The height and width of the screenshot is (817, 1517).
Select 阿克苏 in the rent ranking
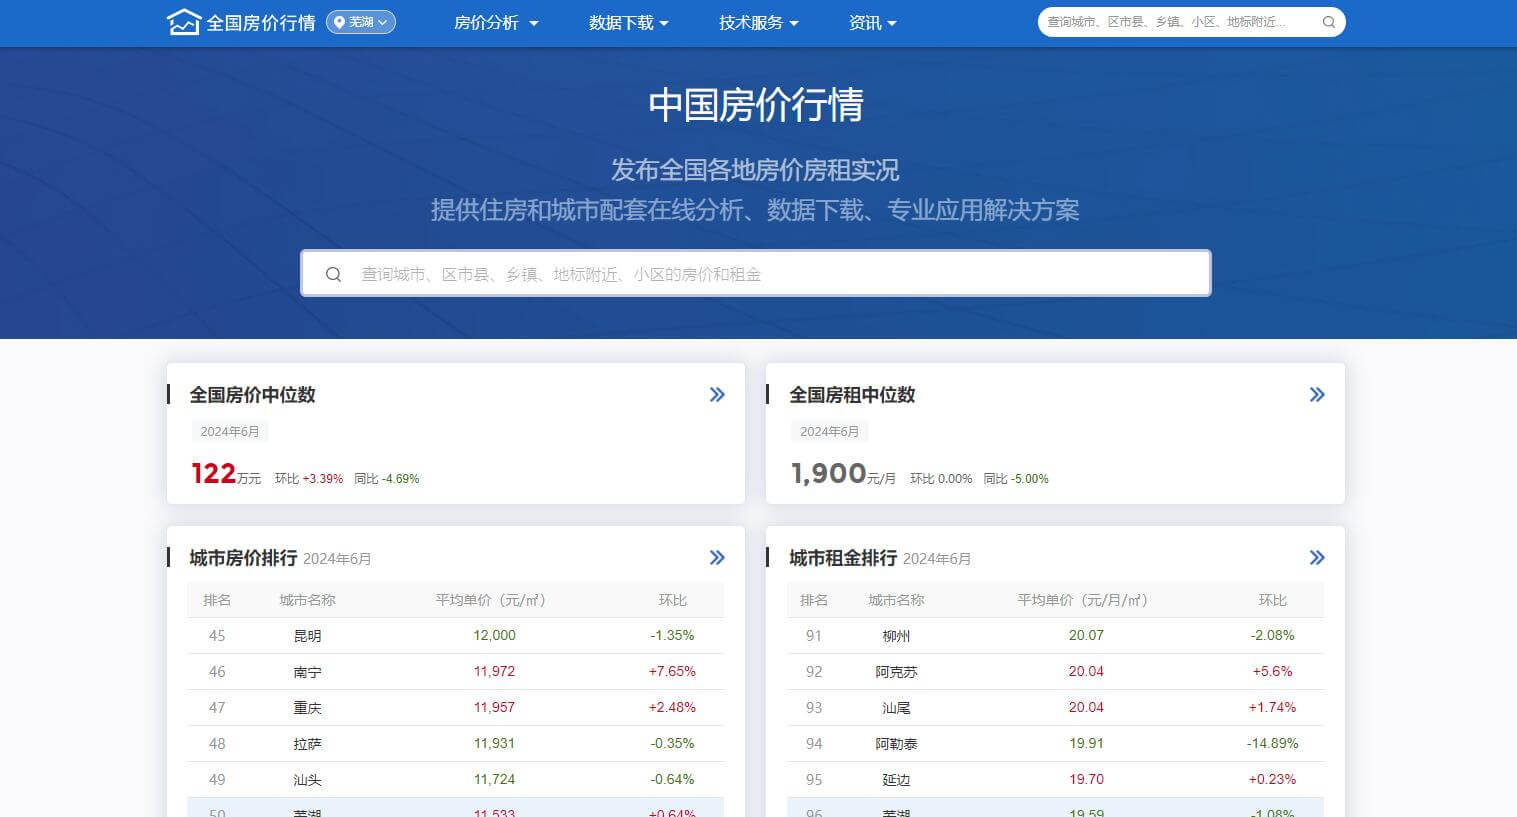coord(896,671)
